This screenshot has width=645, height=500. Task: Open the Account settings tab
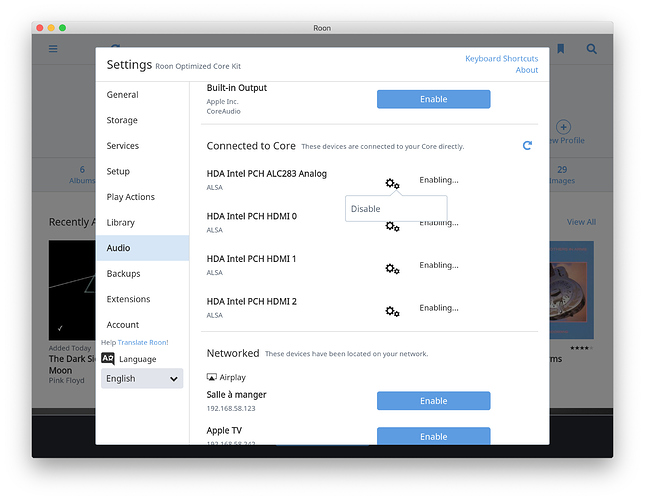tap(142, 324)
